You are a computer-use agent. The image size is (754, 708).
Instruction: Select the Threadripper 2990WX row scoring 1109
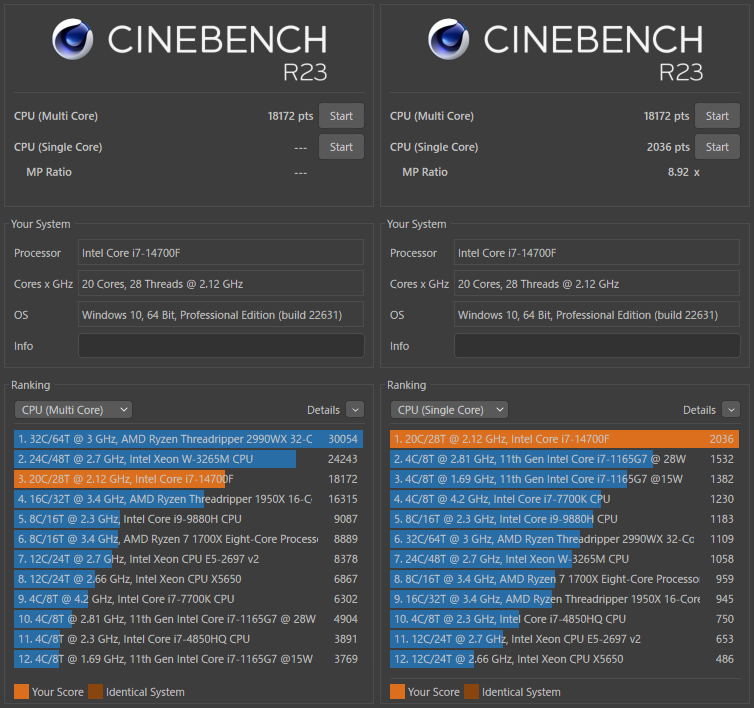(x=565, y=539)
